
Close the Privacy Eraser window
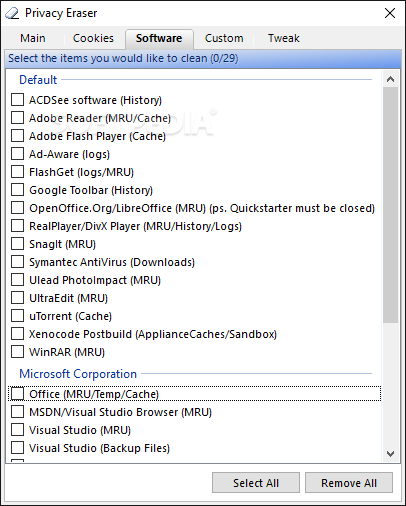tap(390, 13)
